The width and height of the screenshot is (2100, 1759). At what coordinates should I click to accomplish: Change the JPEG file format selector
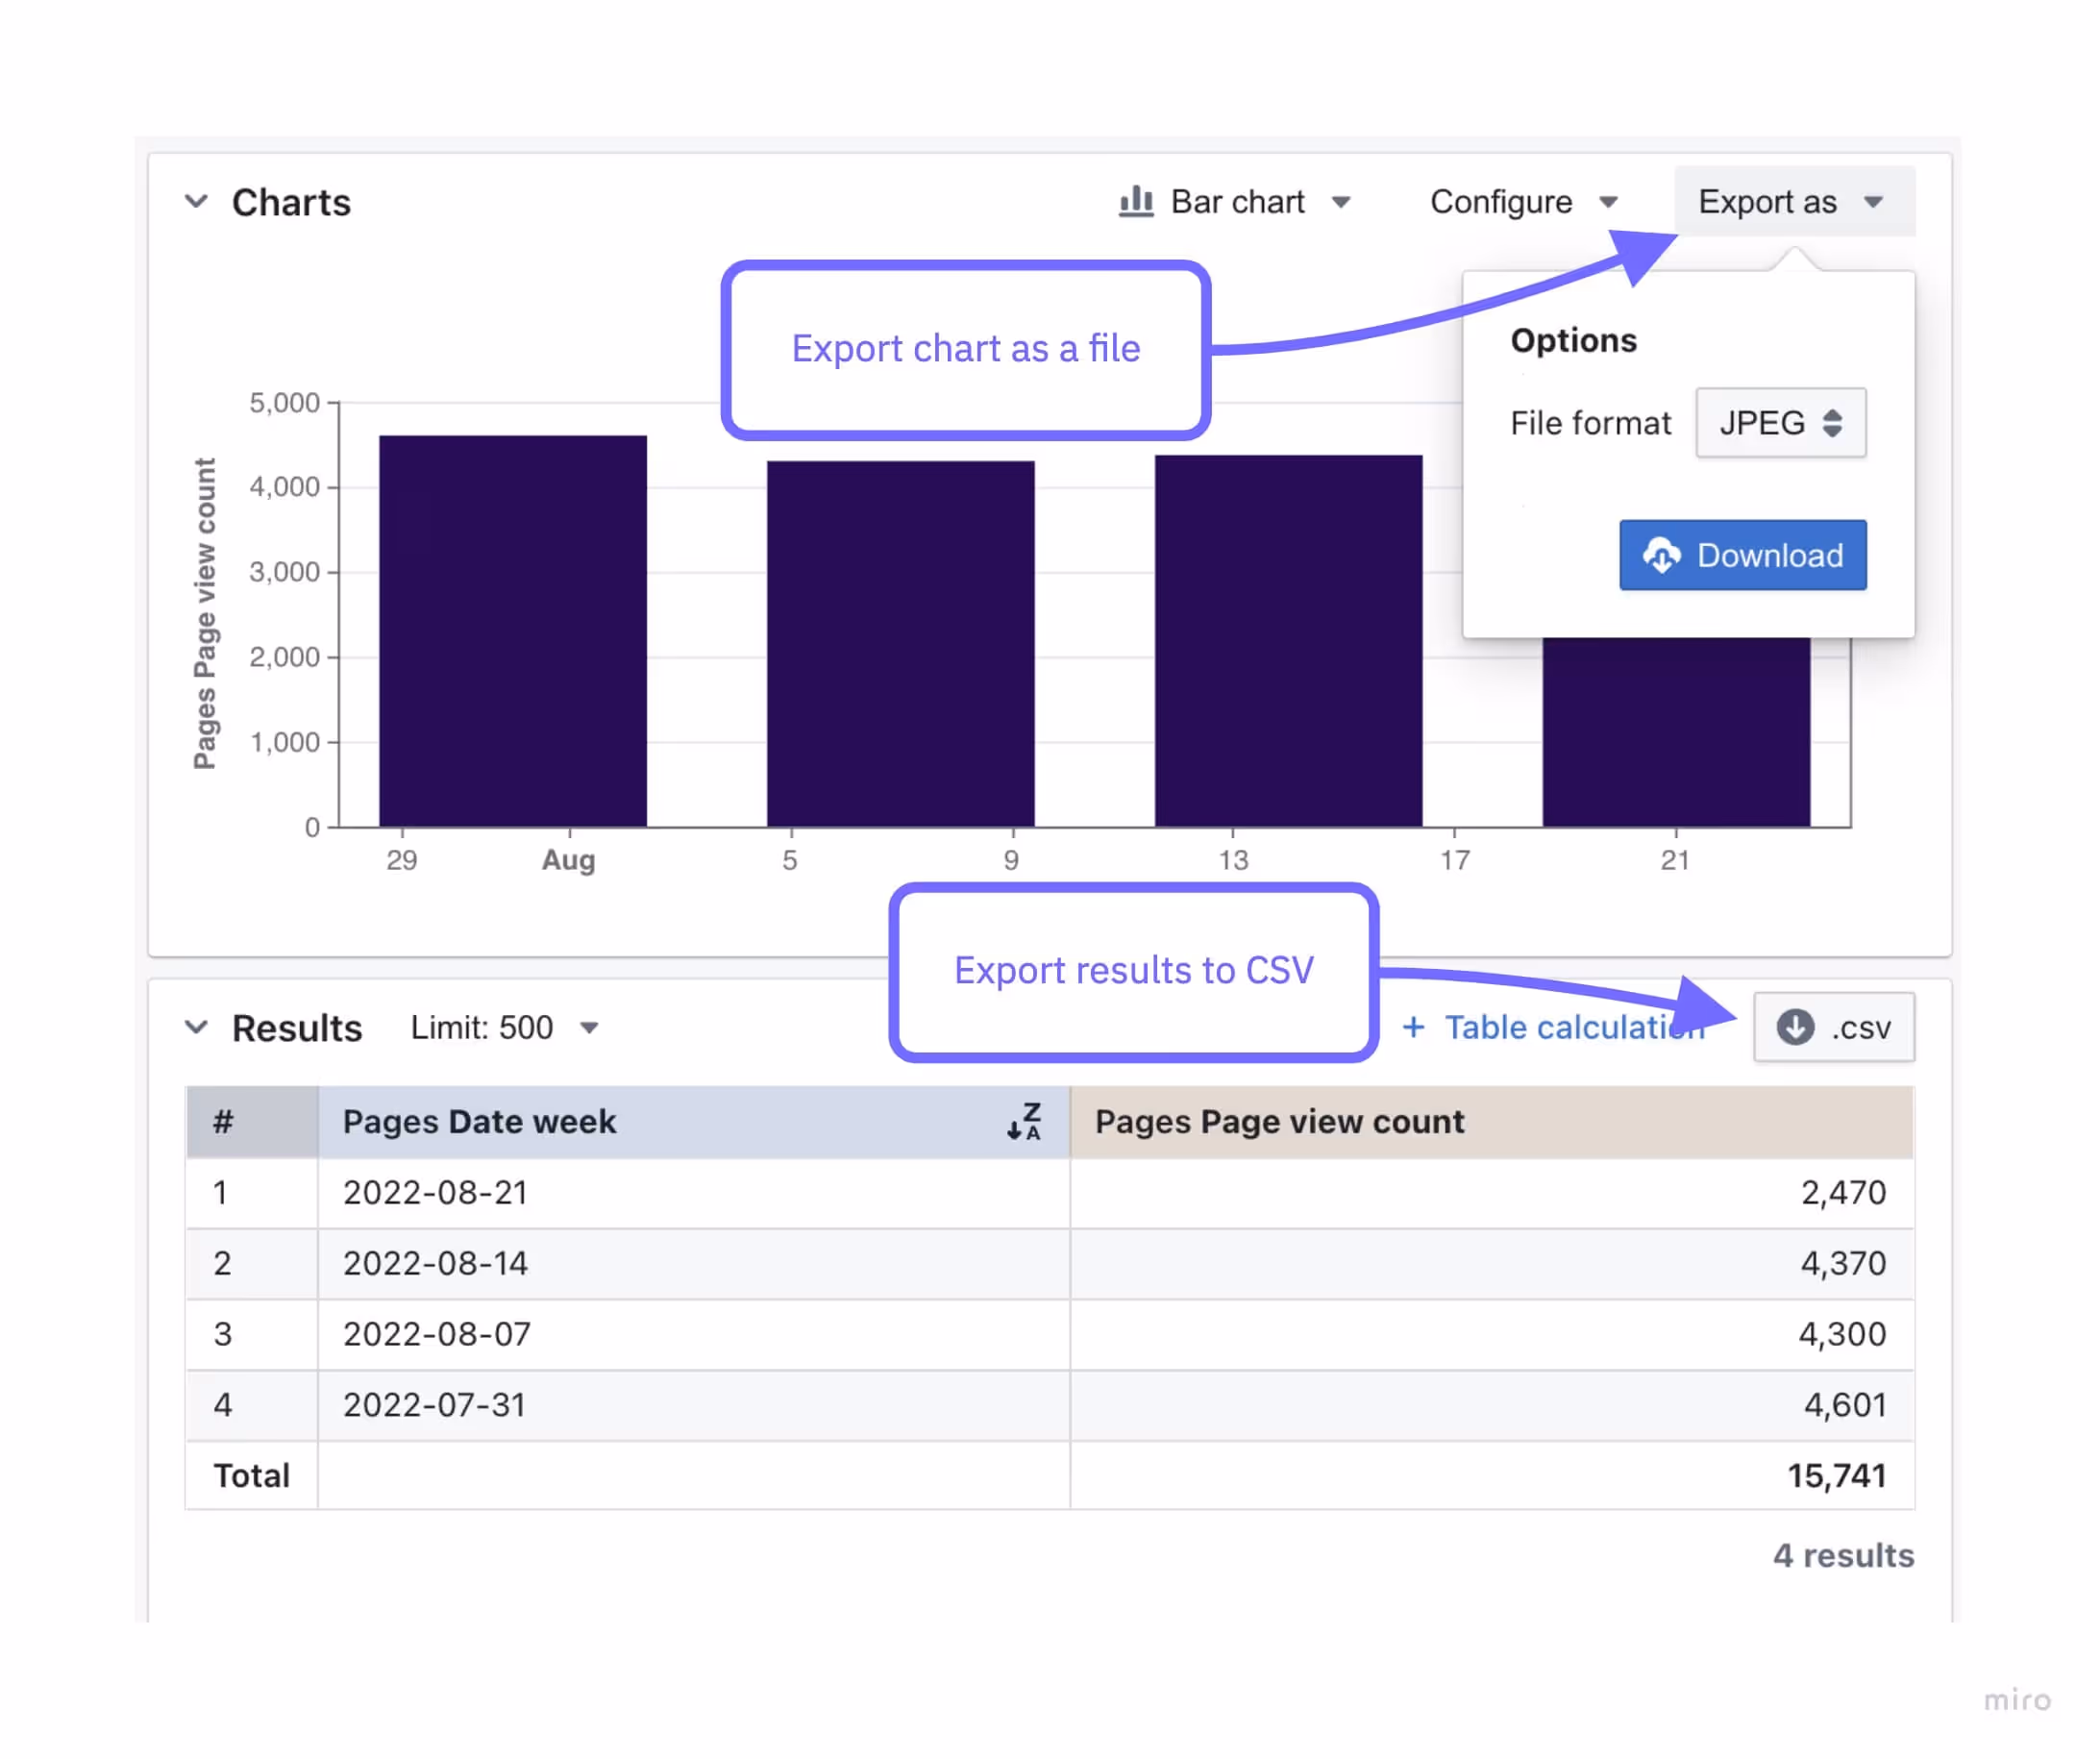coord(1780,423)
